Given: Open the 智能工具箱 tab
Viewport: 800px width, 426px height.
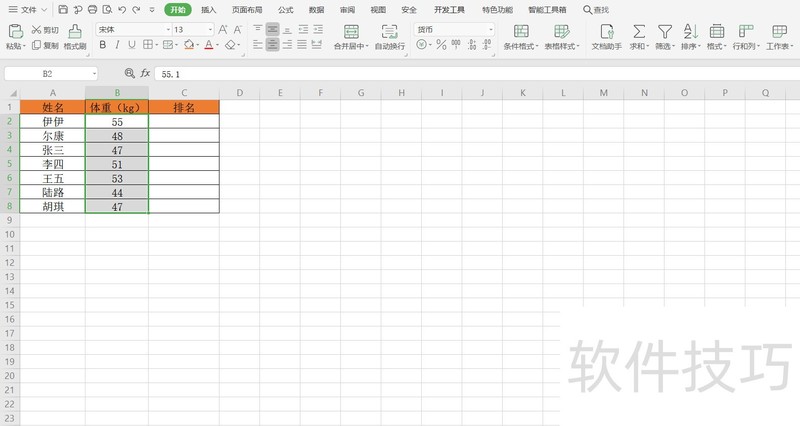Looking at the screenshot, I should pyautogui.click(x=547, y=10).
